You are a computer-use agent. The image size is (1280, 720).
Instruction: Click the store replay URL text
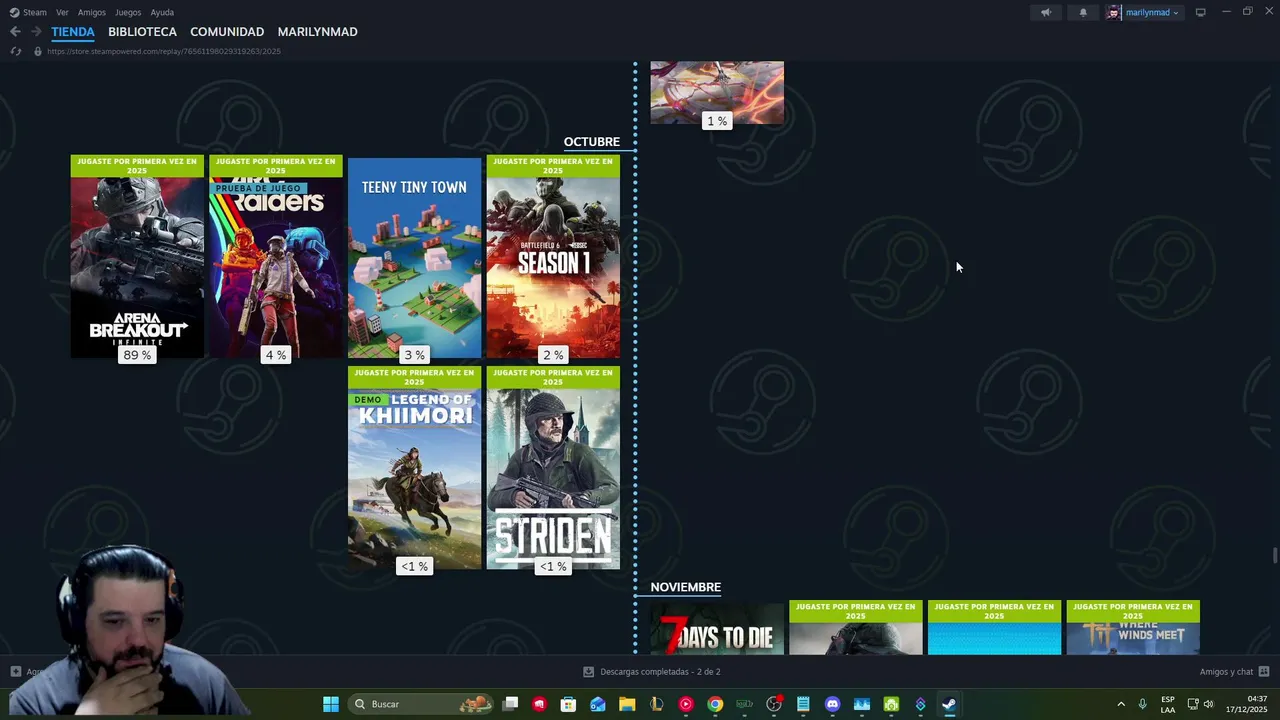tap(164, 51)
